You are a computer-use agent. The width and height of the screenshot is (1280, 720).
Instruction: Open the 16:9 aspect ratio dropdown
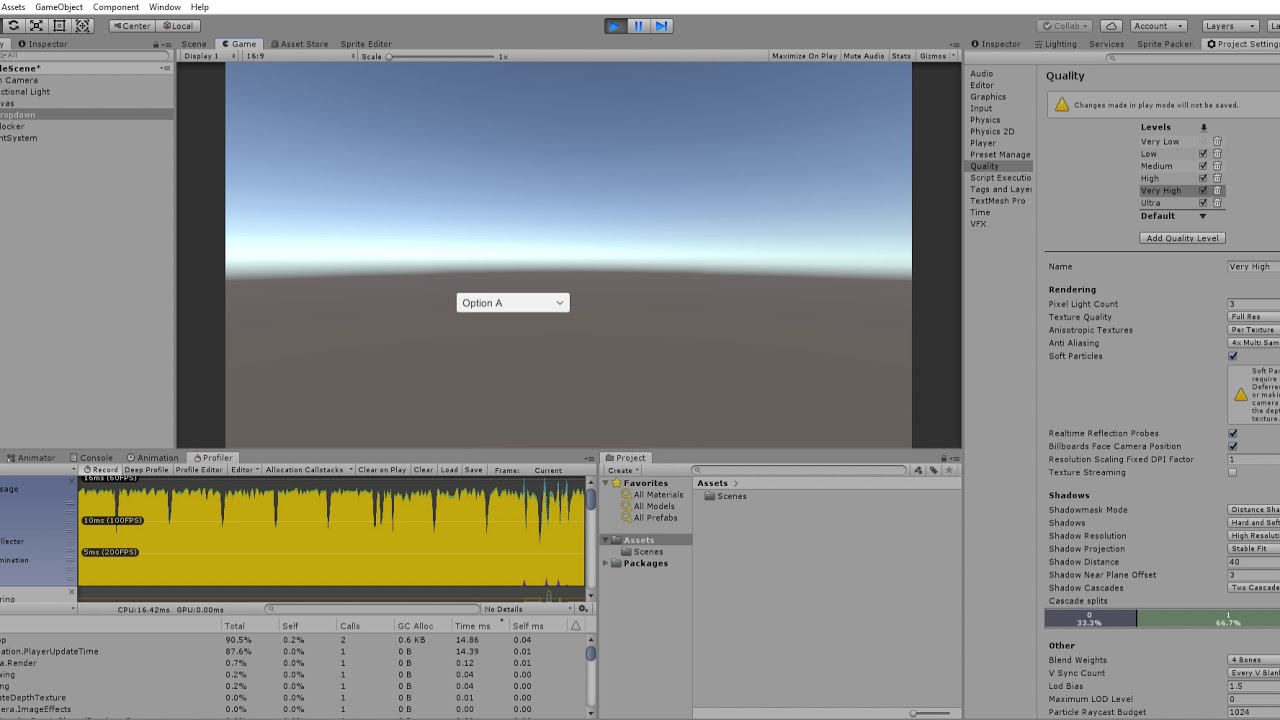coord(300,56)
